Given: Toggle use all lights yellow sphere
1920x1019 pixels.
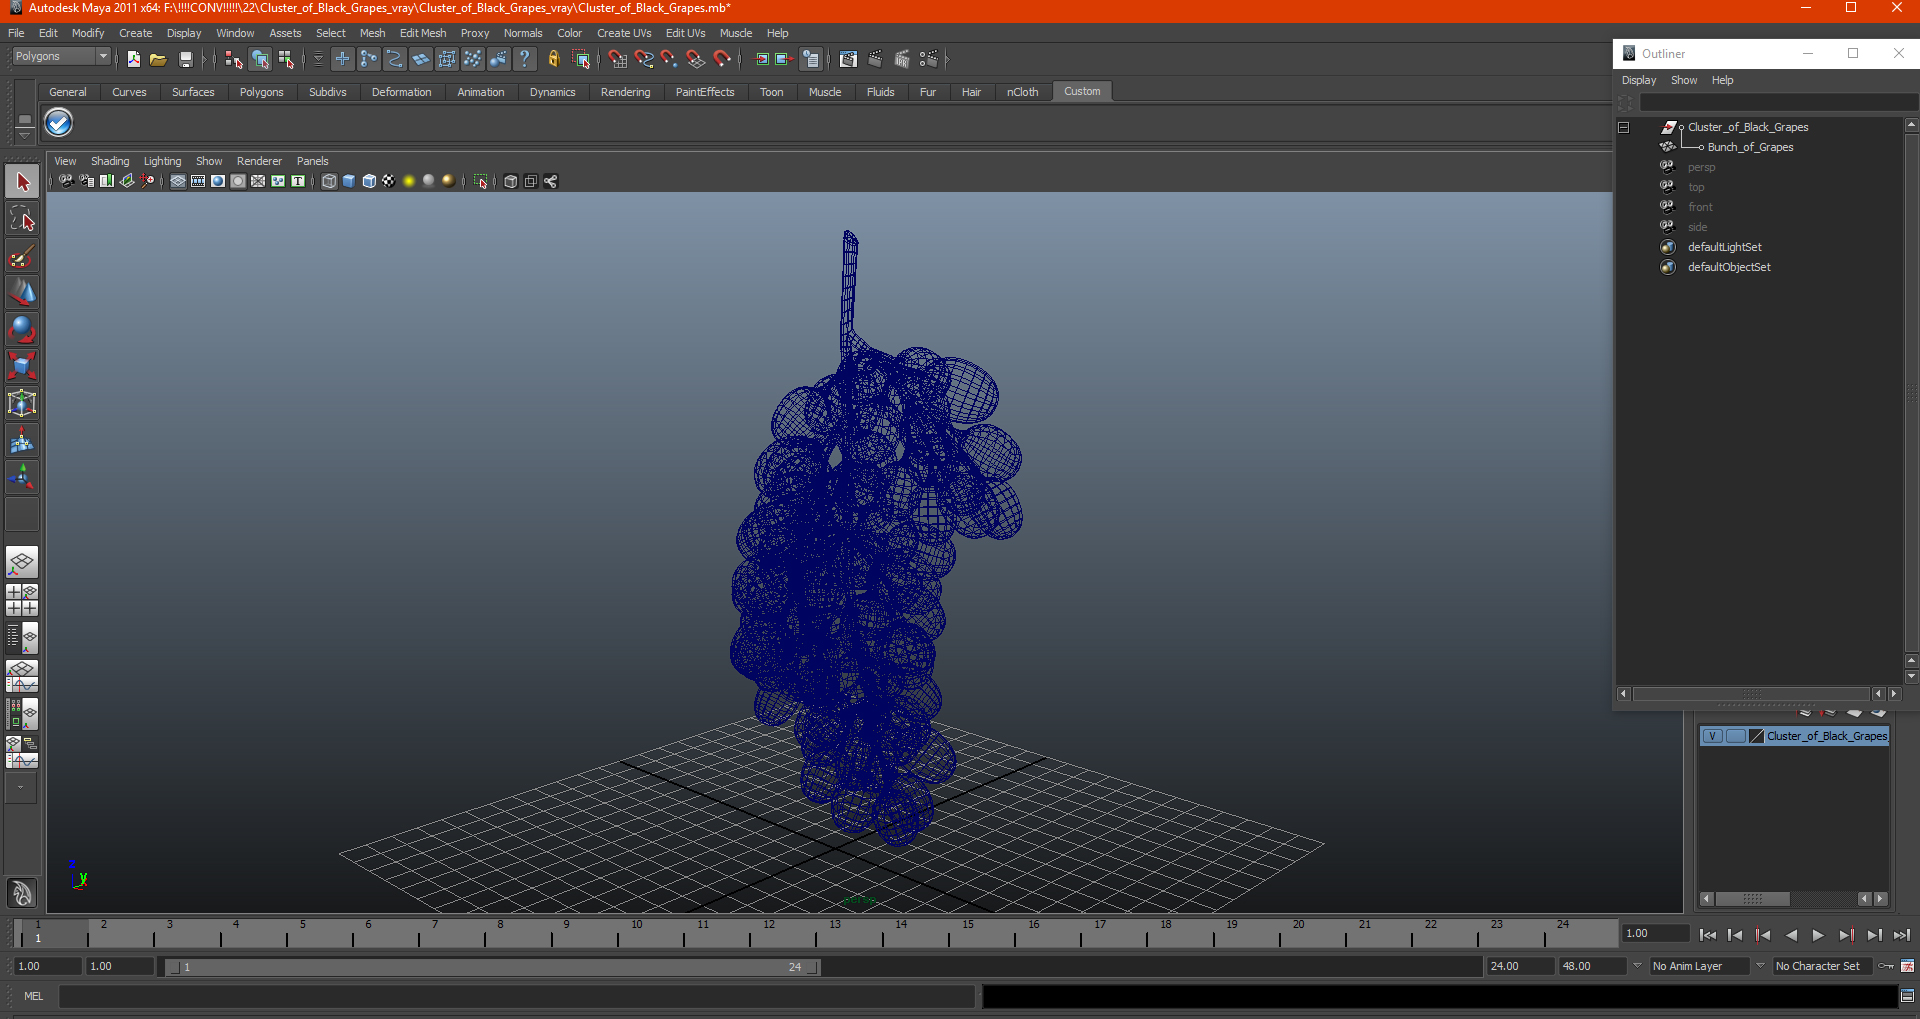Looking at the screenshot, I should (409, 181).
